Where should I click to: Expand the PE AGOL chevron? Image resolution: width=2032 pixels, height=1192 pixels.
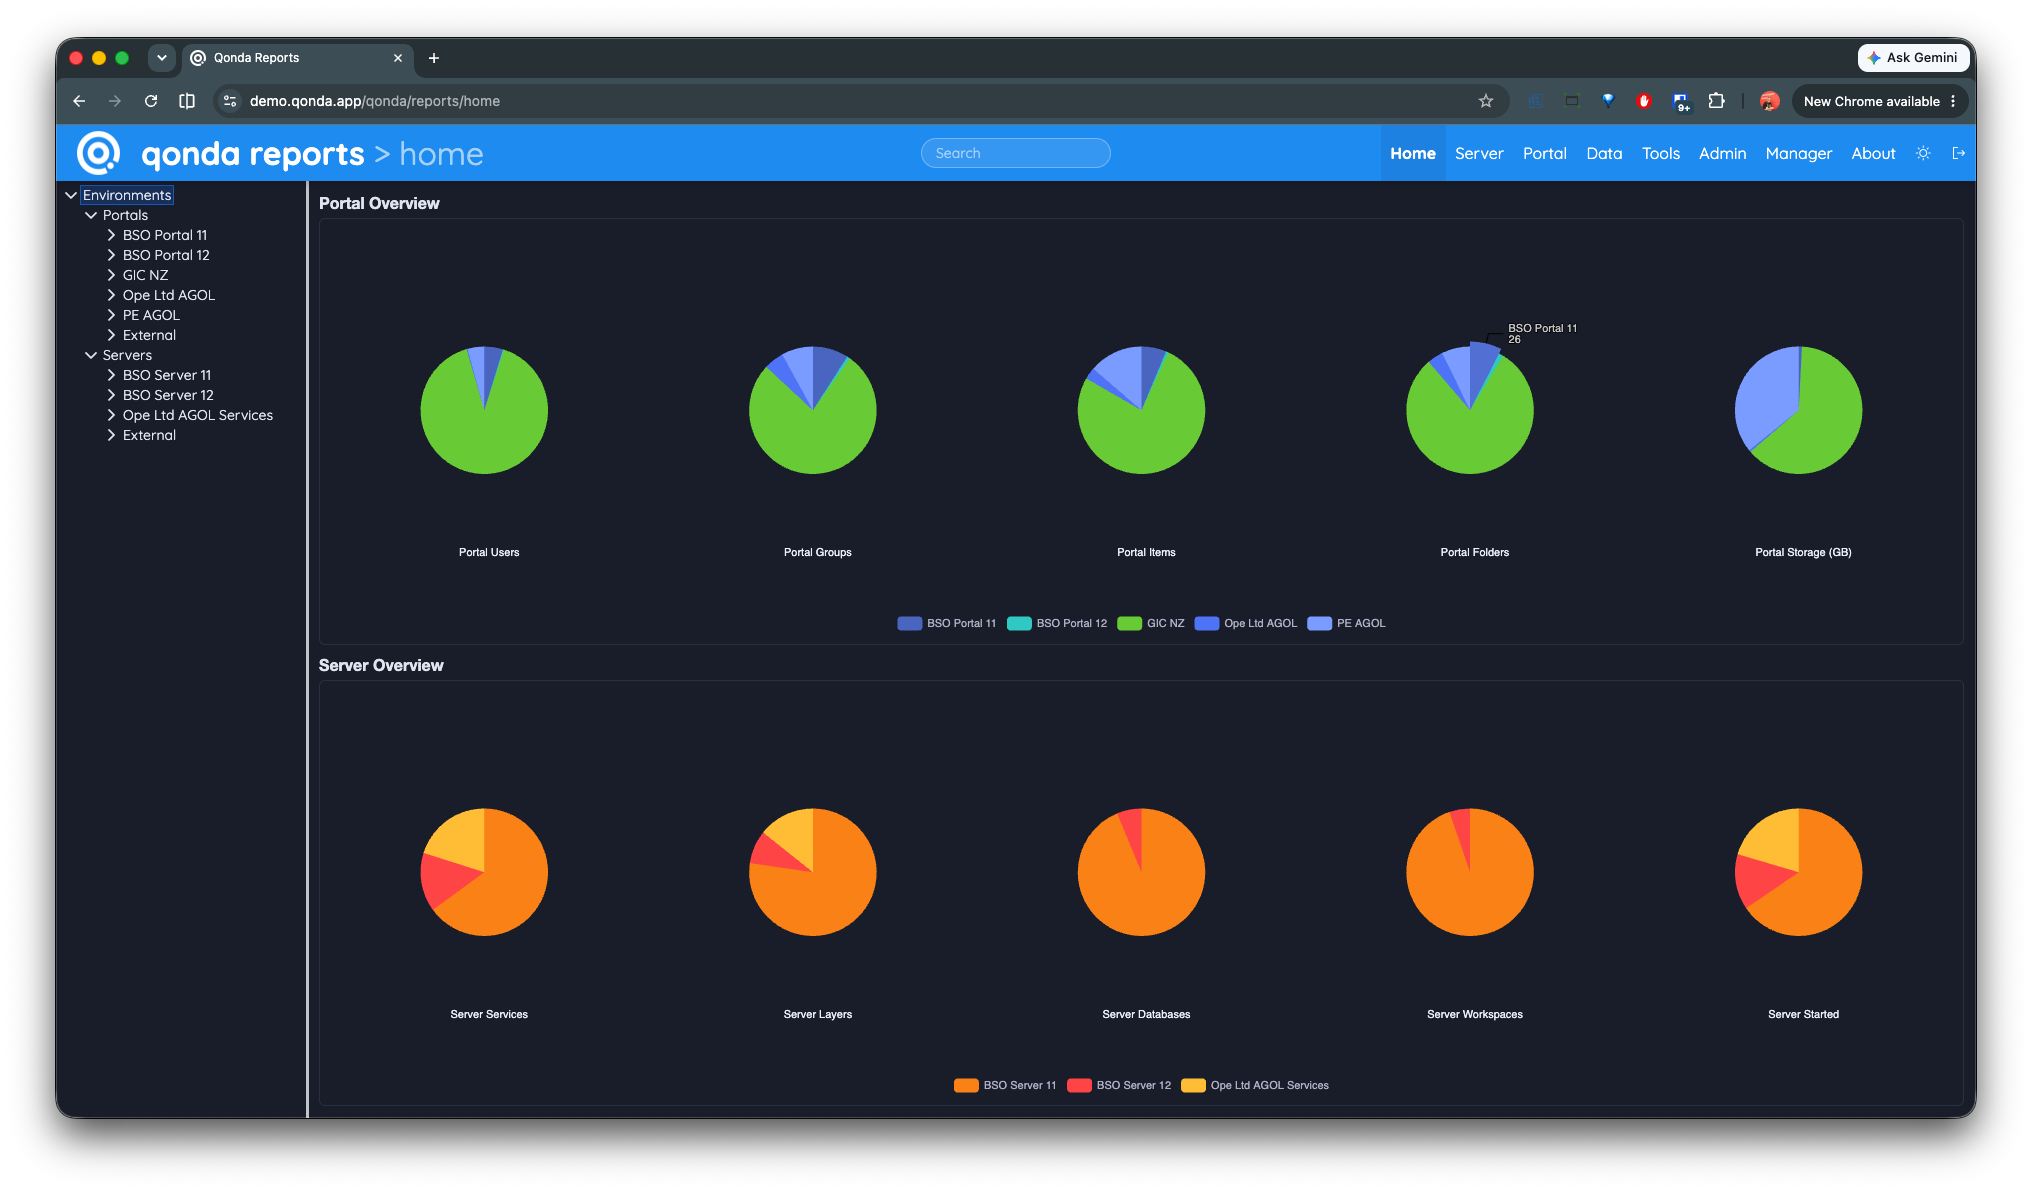click(x=111, y=315)
